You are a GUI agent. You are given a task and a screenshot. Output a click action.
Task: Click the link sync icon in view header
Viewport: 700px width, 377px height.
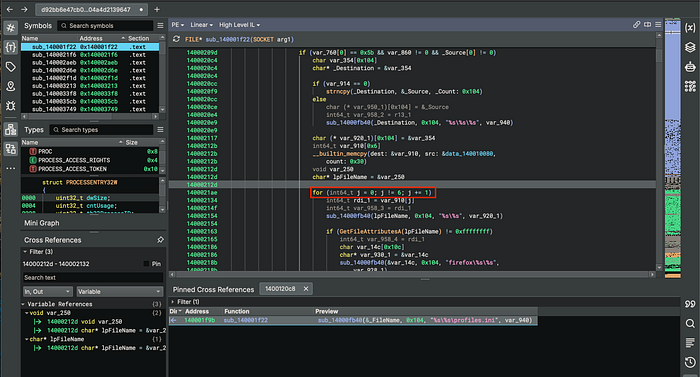[637, 25]
